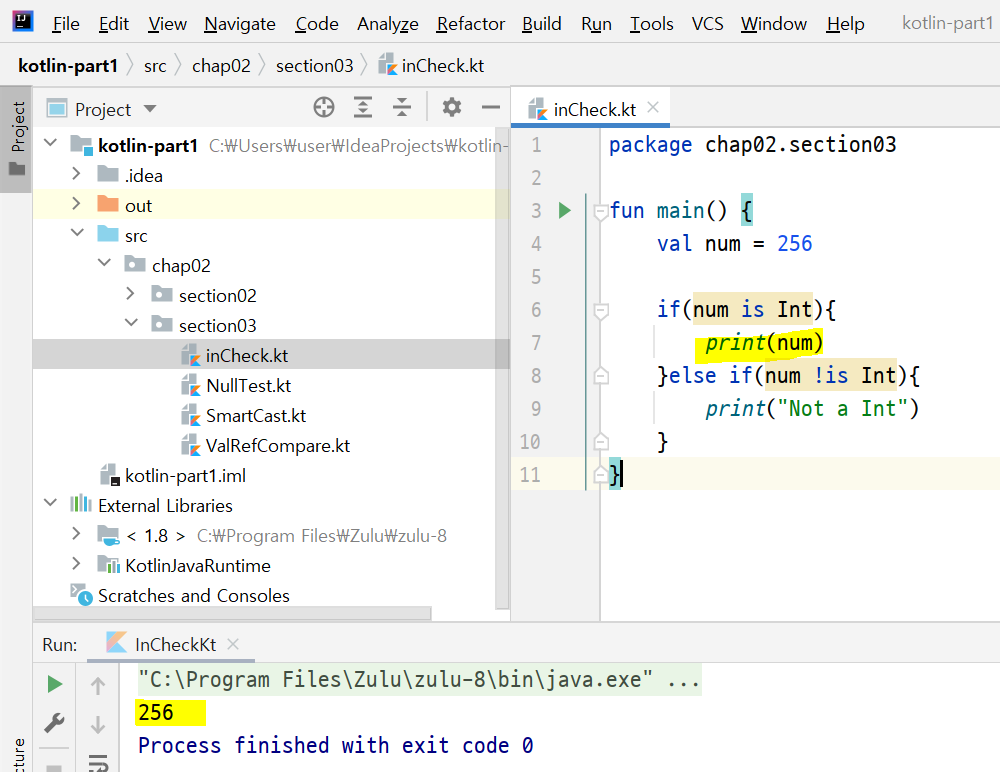The image size is (1000, 772).
Task: Click horizontal scrollbar of Project panel
Action: point(233,613)
